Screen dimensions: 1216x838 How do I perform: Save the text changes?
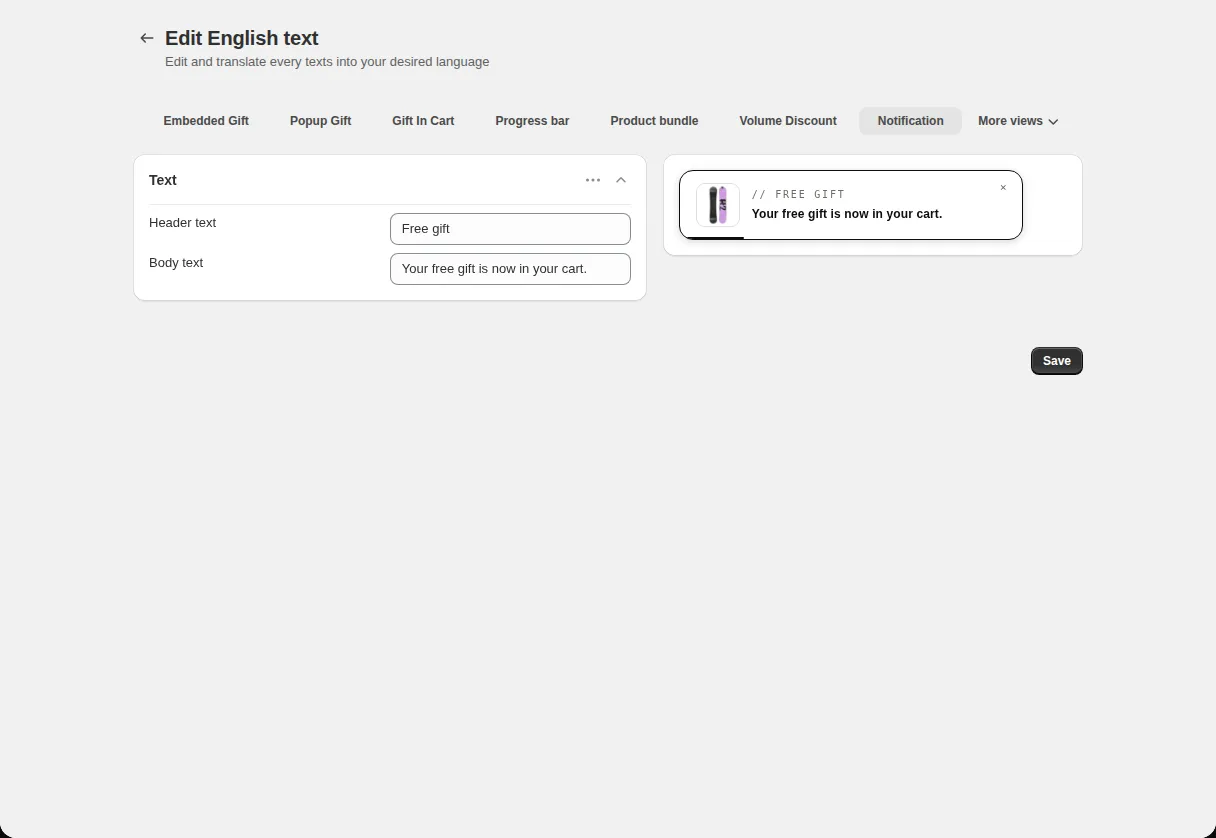click(x=1056, y=361)
